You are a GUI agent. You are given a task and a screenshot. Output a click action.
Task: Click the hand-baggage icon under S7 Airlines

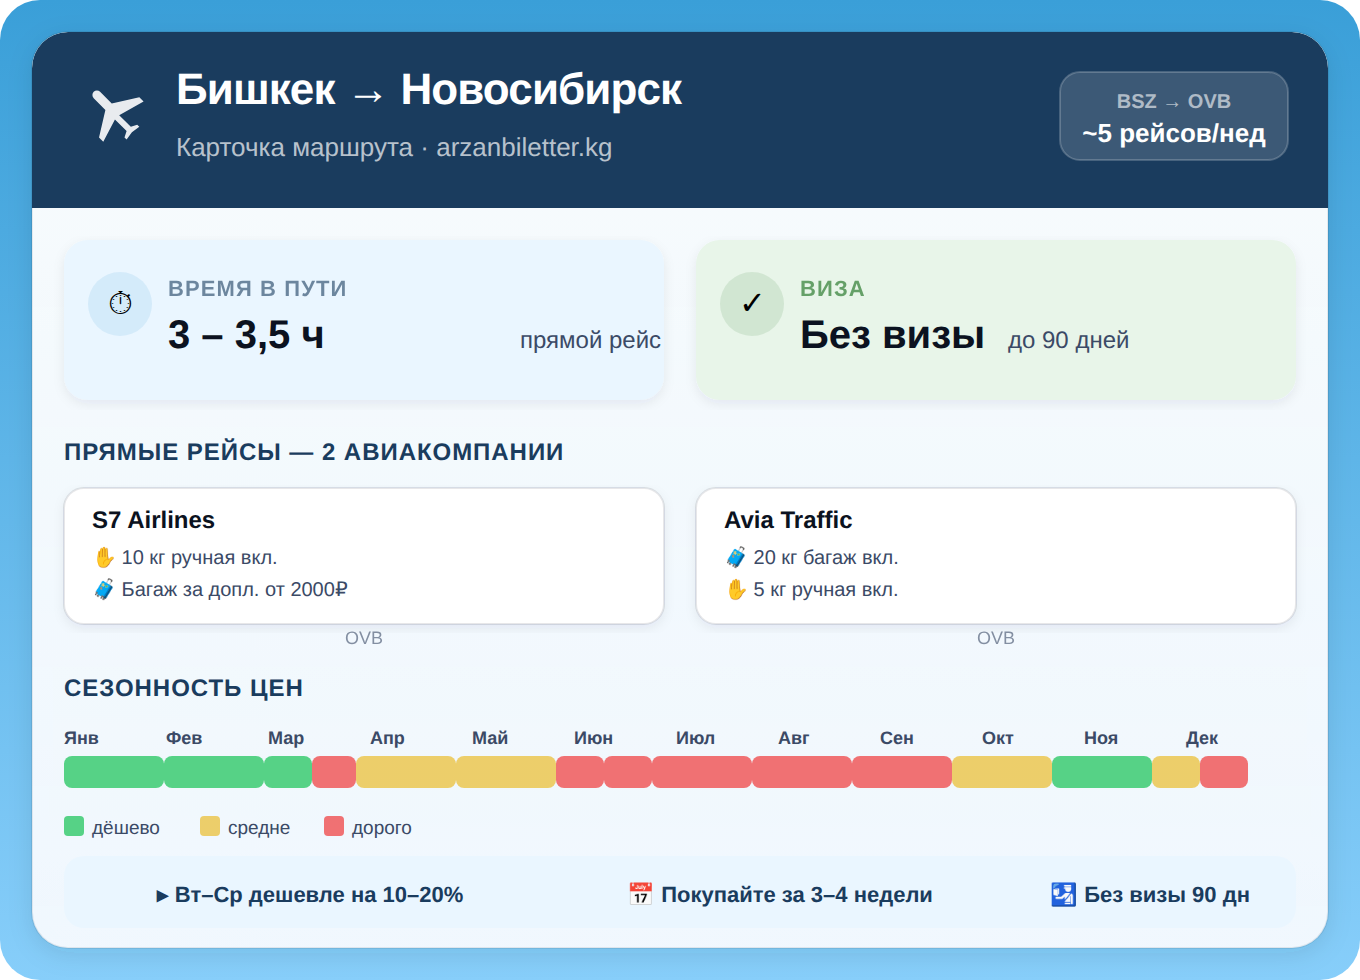click(106, 557)
